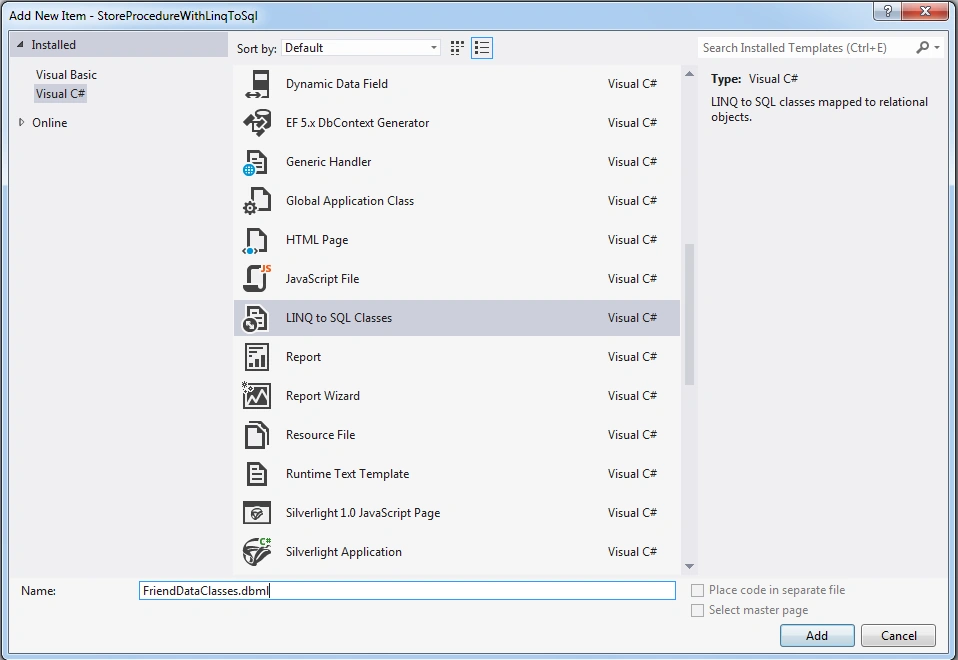958x660 pixels.
Task: Click the JavaScript File template icon
Action: coord(257,279)
